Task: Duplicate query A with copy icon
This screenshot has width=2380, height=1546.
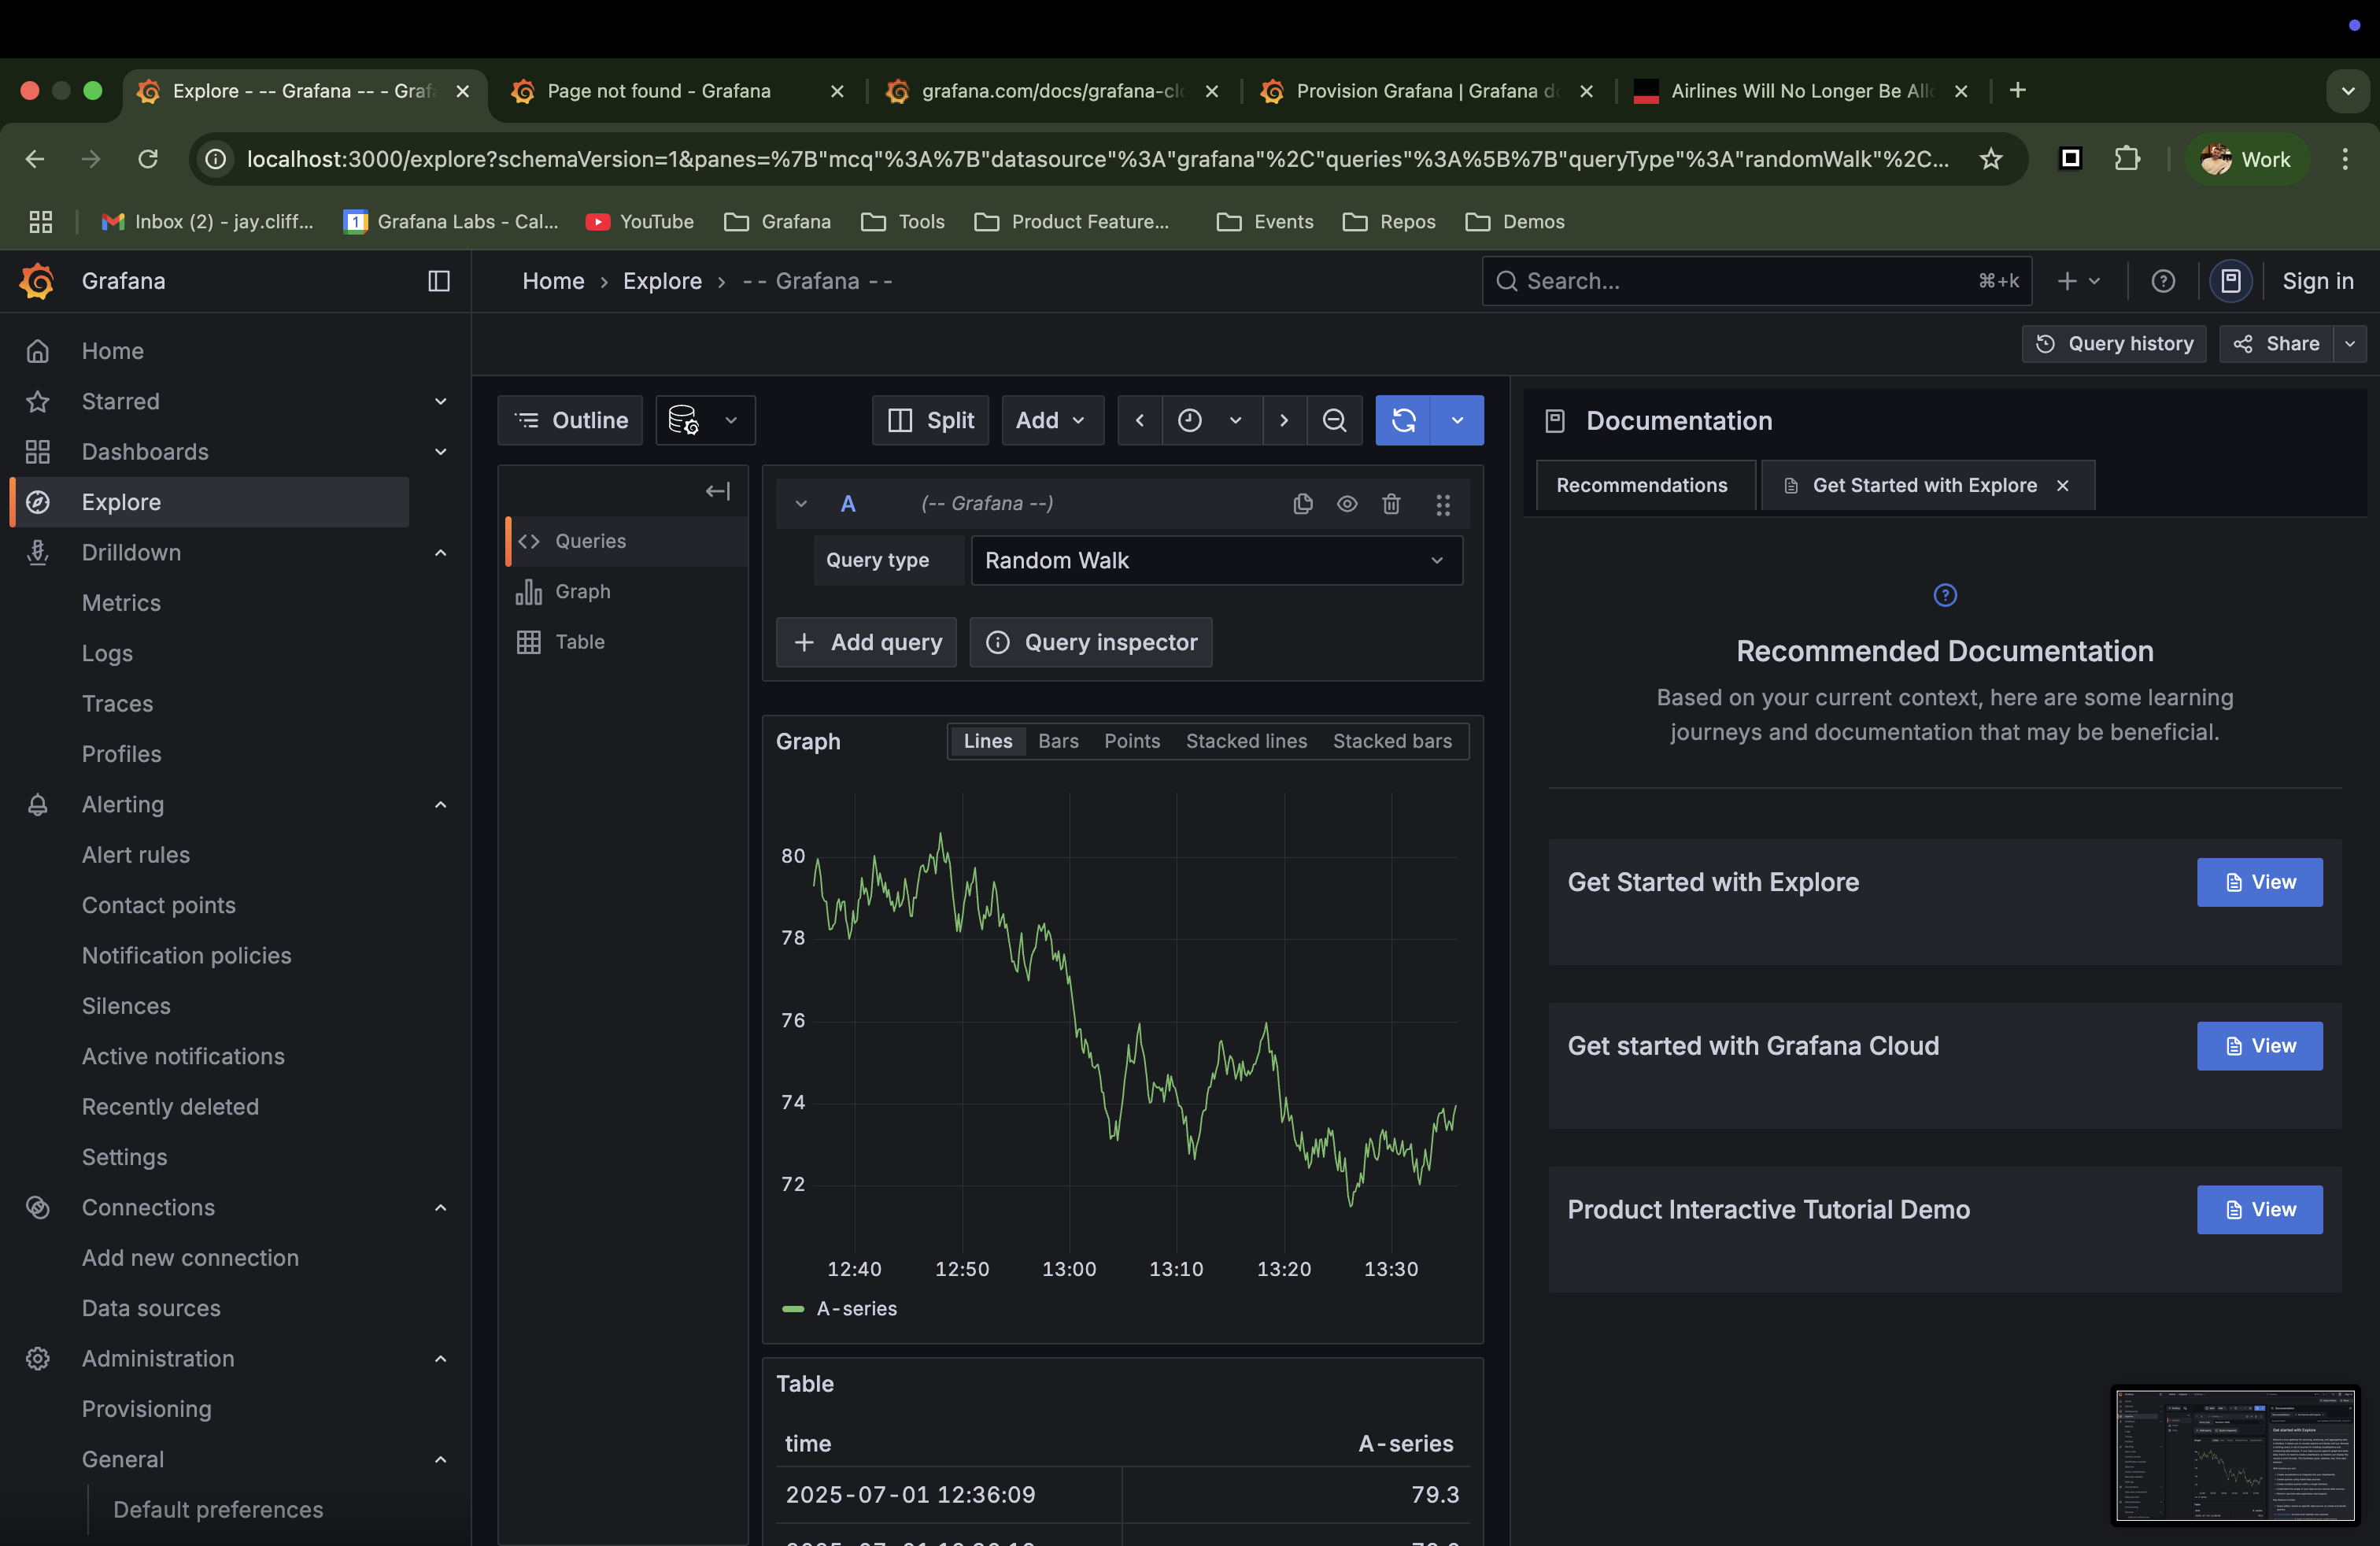Action: pyautogui.click(x=1302, y=504)
